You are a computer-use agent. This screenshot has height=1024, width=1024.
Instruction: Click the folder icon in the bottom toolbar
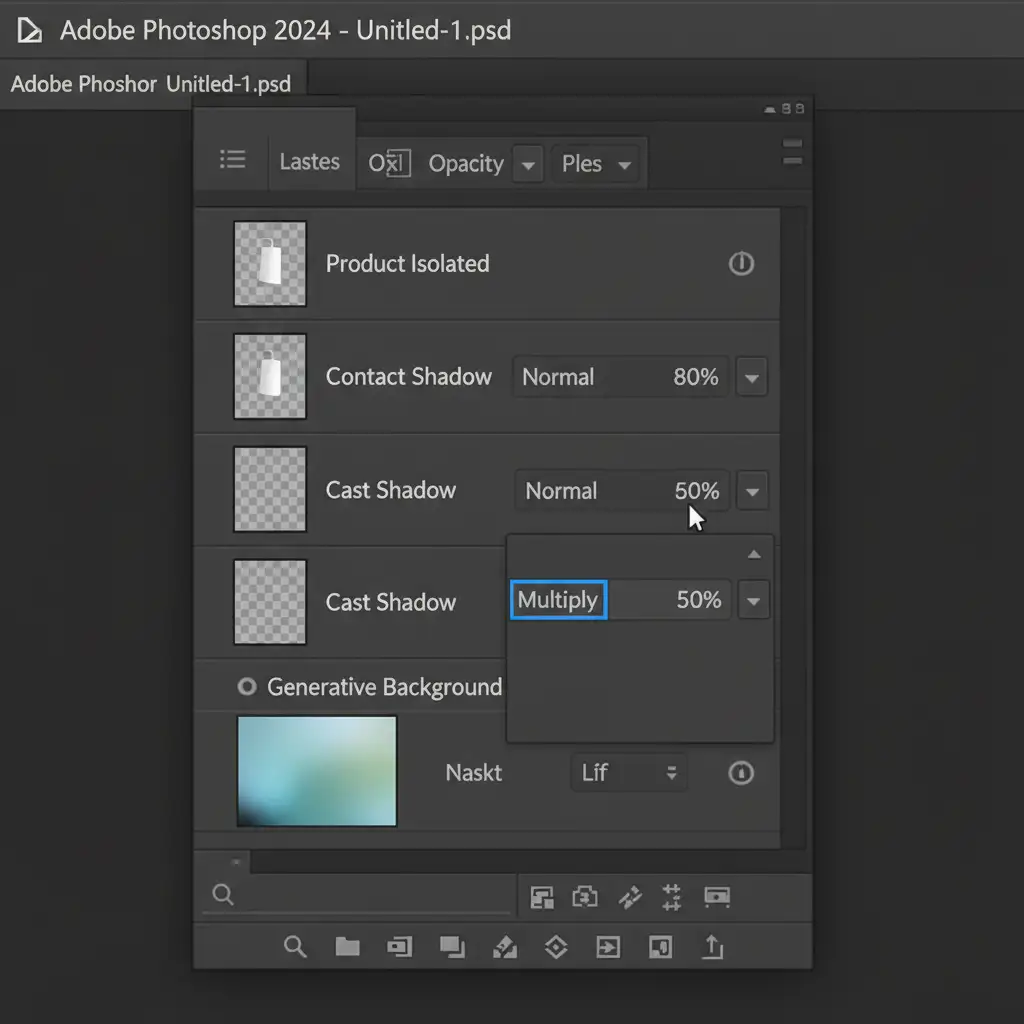[347, 947]
